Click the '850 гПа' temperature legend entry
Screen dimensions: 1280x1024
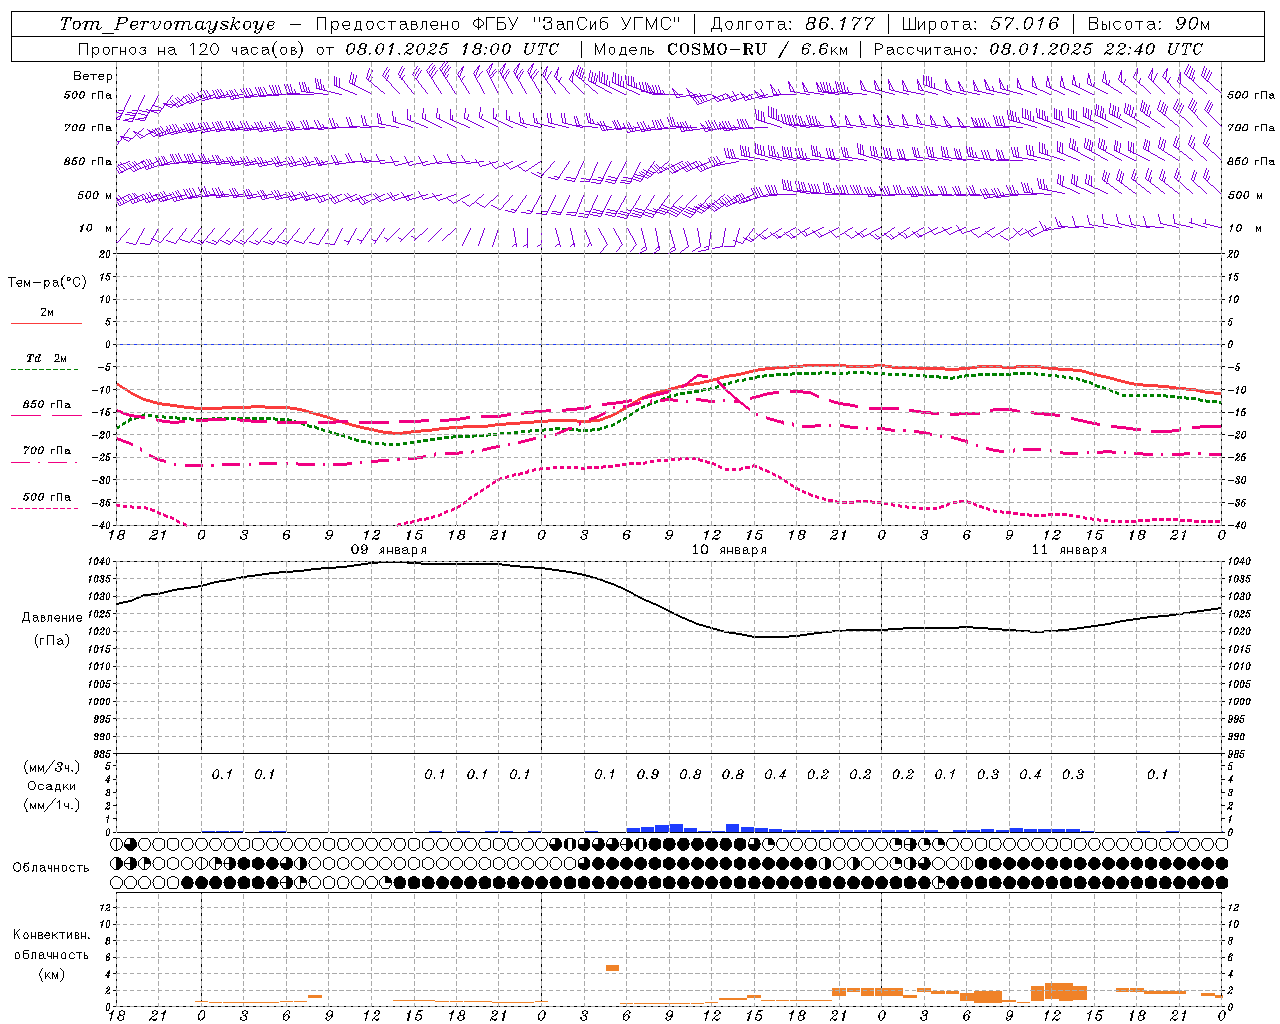coord(46,405)
